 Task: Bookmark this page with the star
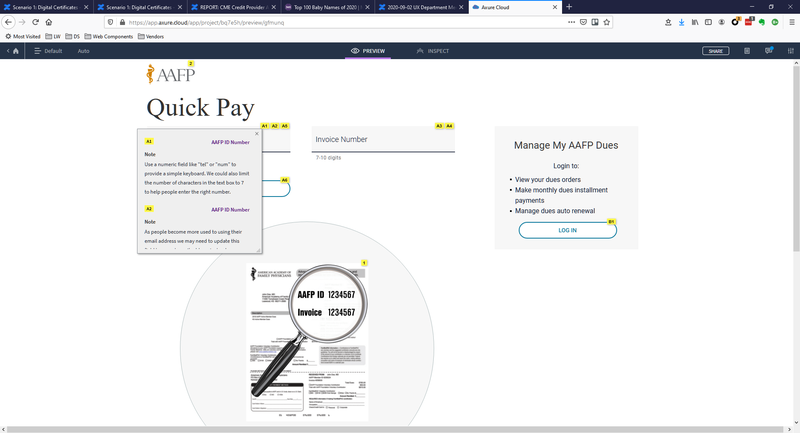(x=607, y=22)
